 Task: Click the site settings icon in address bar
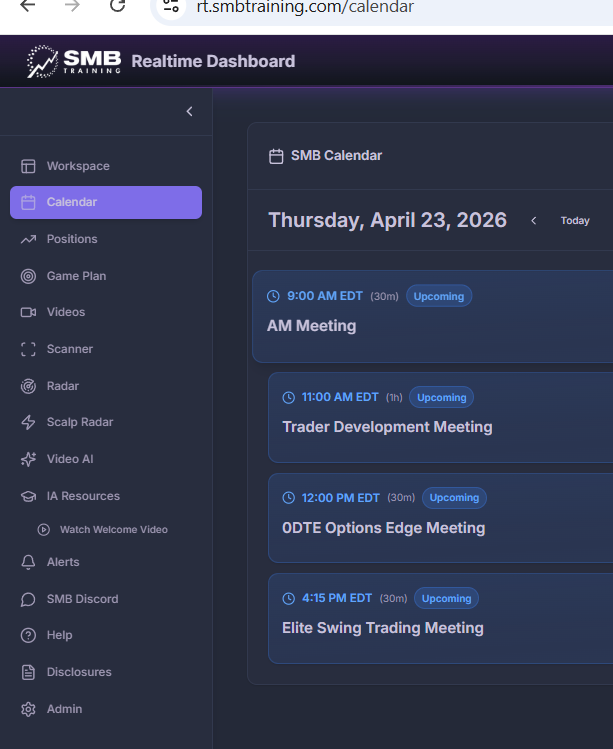point(171,7)
